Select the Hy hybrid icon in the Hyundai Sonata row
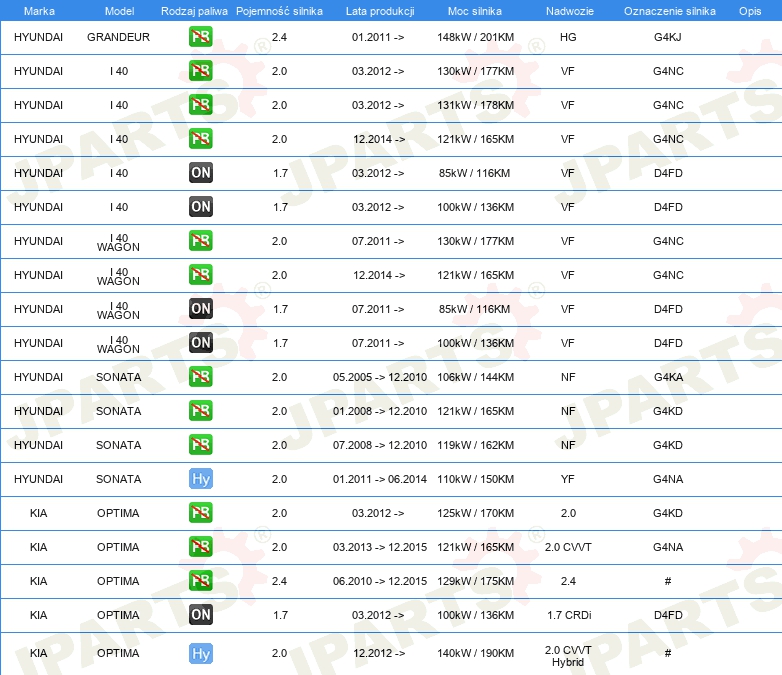Screen dimensions: 782x675 tap(201, 479)
